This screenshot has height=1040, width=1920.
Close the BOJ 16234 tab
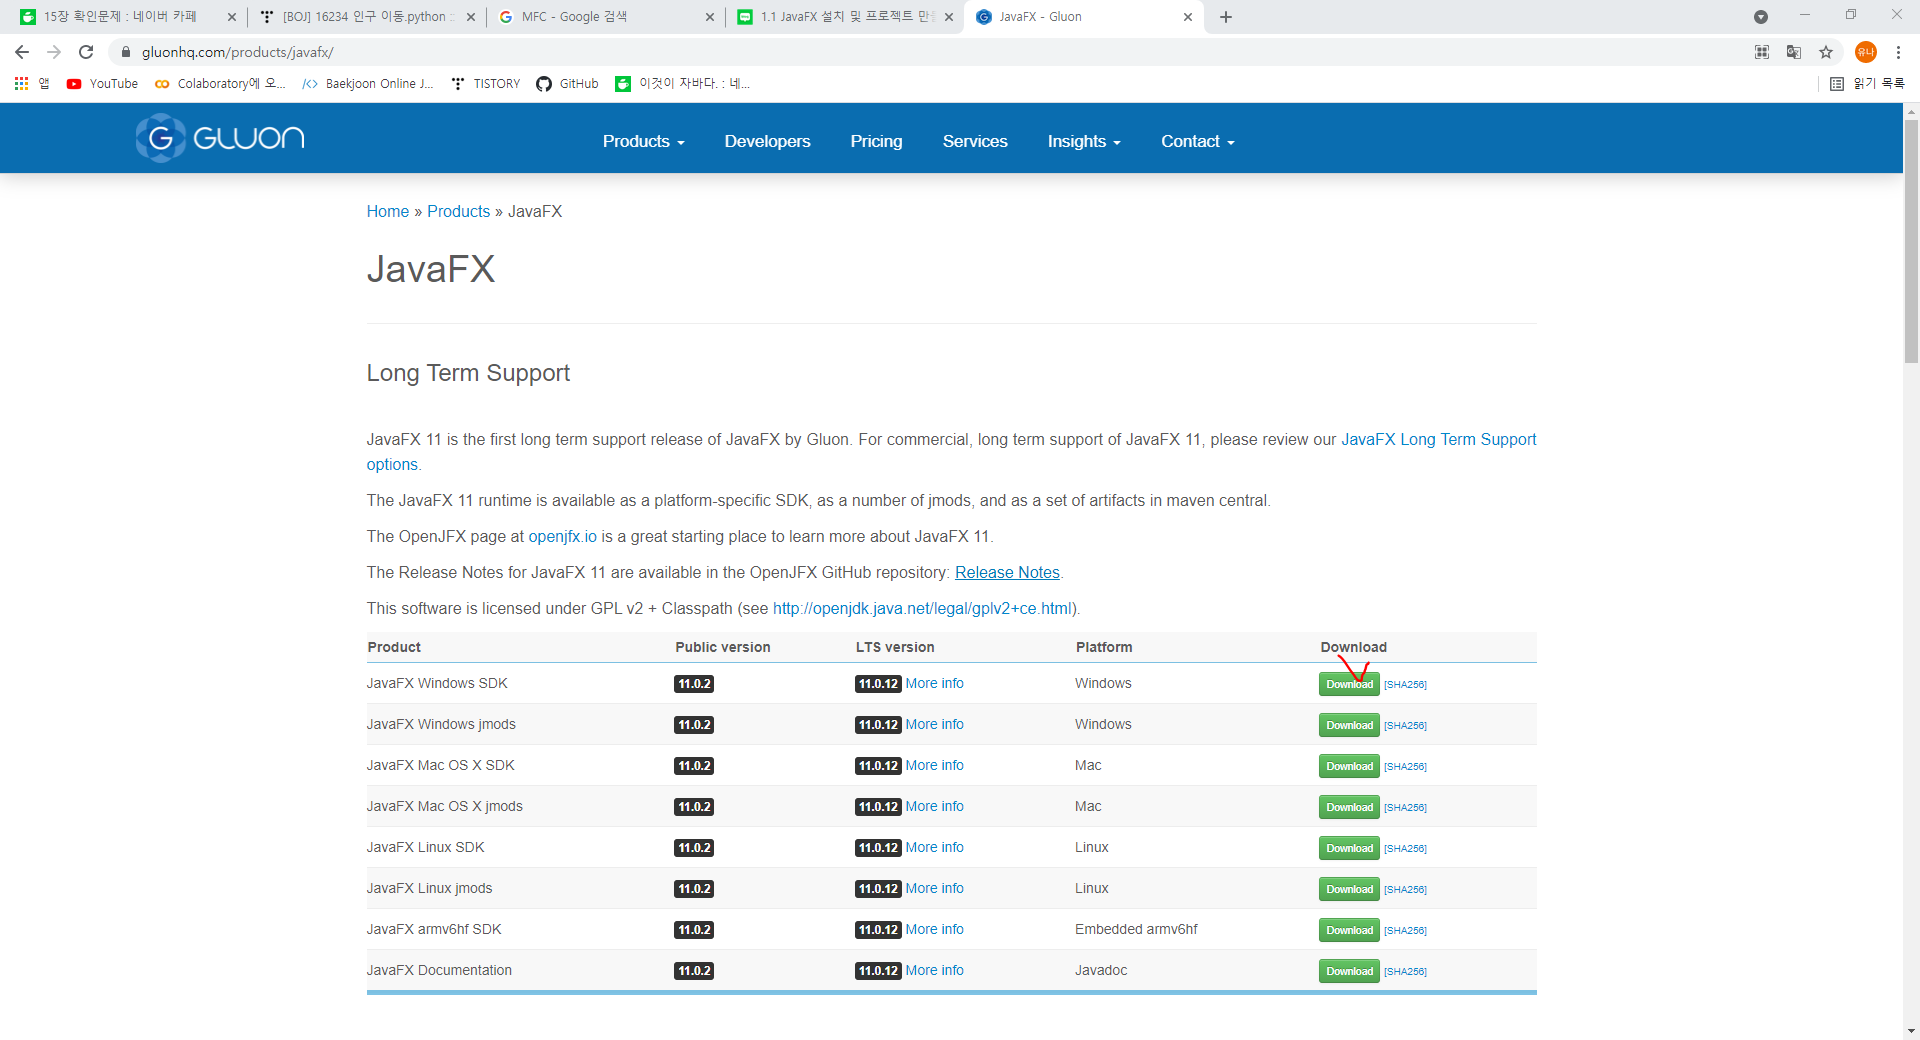[x=471, y=17]
